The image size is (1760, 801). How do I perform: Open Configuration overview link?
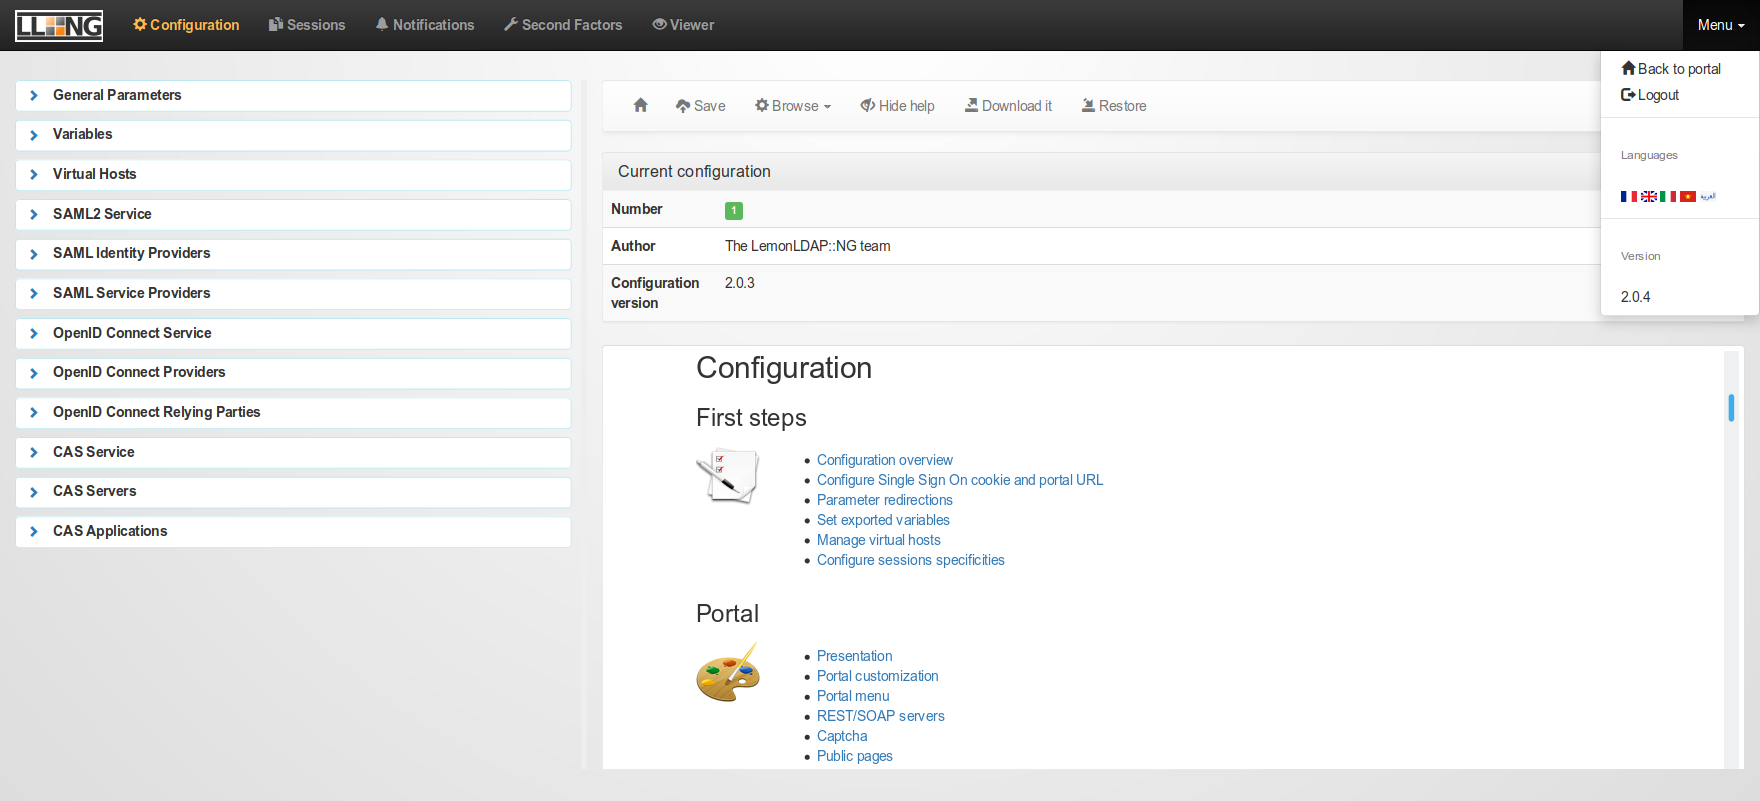pyautogui.click(x=885, y=460)
